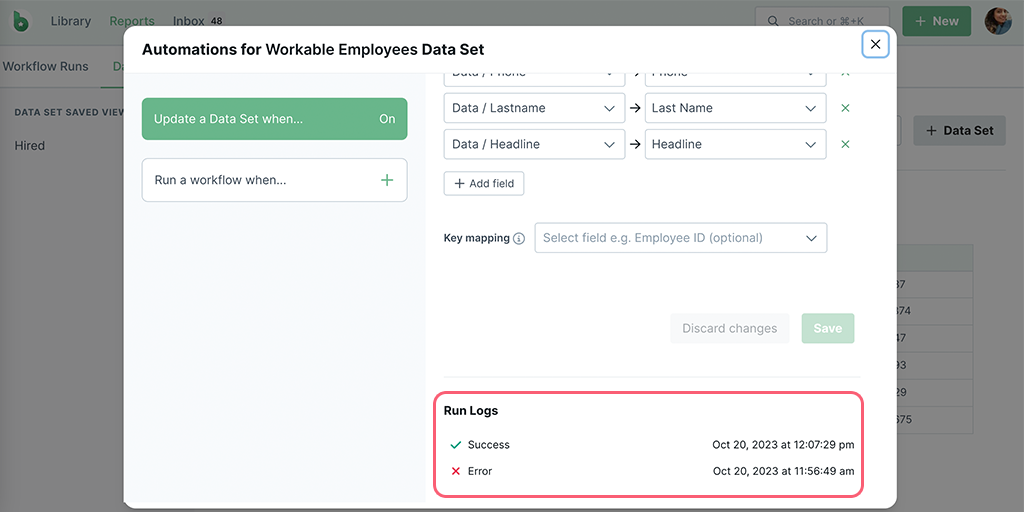Click the user avatar picture

tap(998, 21)
